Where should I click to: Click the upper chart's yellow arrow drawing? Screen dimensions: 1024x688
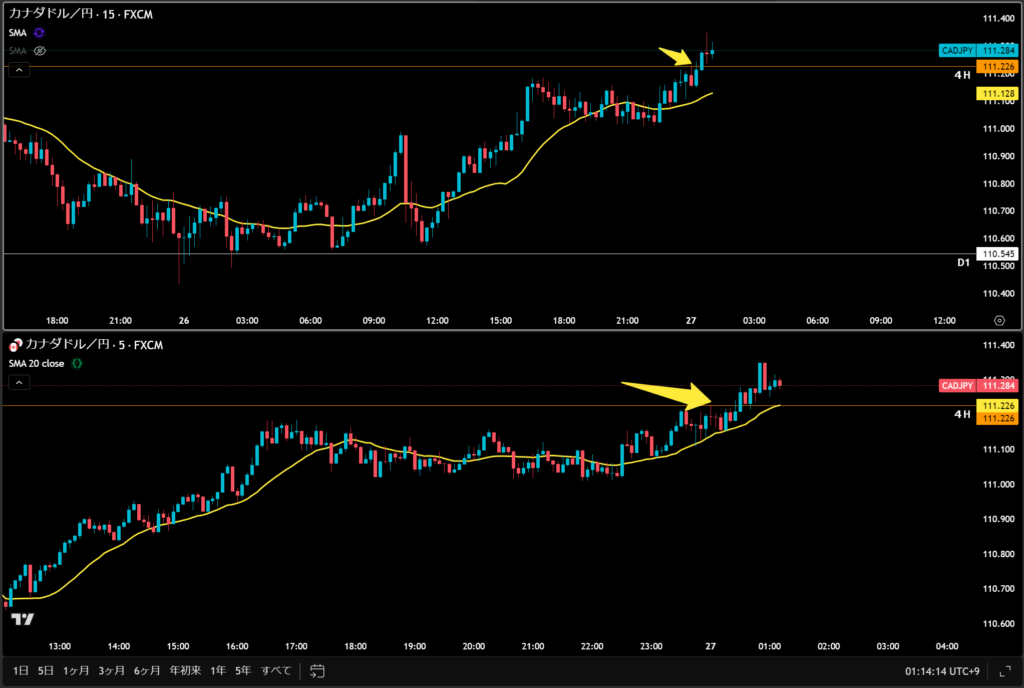(675, 56)
